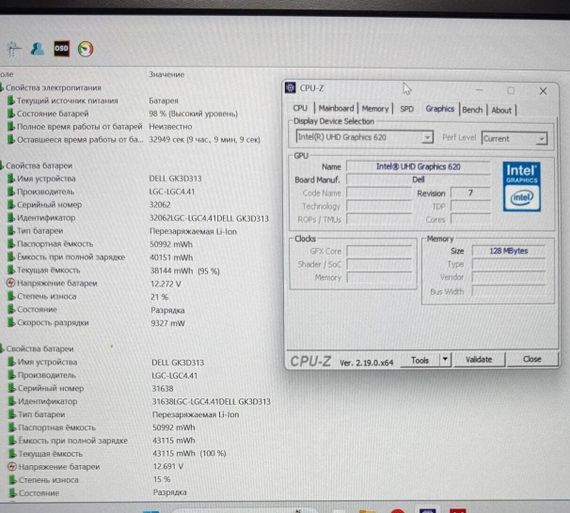
Task: Click the CPU-Z Ver. 2.19.0.x64 version text
Action: pyautogui.click(x=366, y=362)
